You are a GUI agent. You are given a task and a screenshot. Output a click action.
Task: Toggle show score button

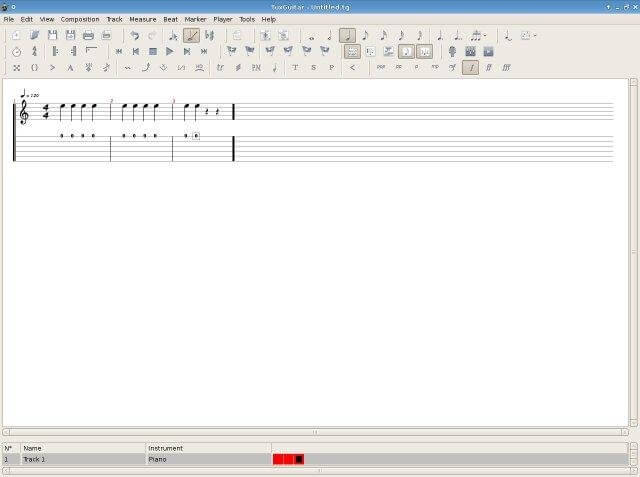(x=406, y=51)
